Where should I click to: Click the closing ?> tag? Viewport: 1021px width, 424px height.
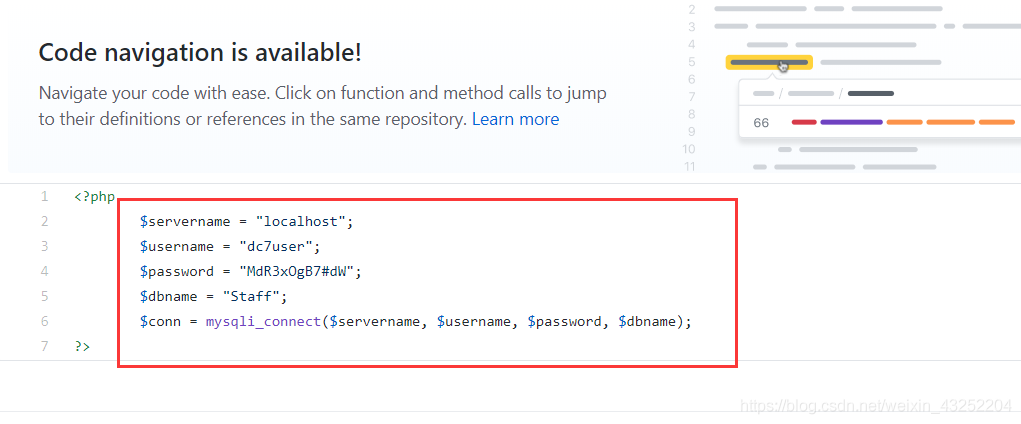pyautogui.click(x=82, y=346)
